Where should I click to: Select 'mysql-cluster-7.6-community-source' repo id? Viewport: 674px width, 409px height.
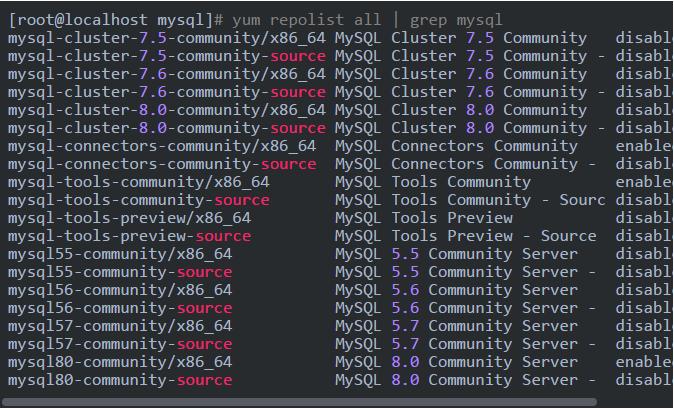click(167, 92)
